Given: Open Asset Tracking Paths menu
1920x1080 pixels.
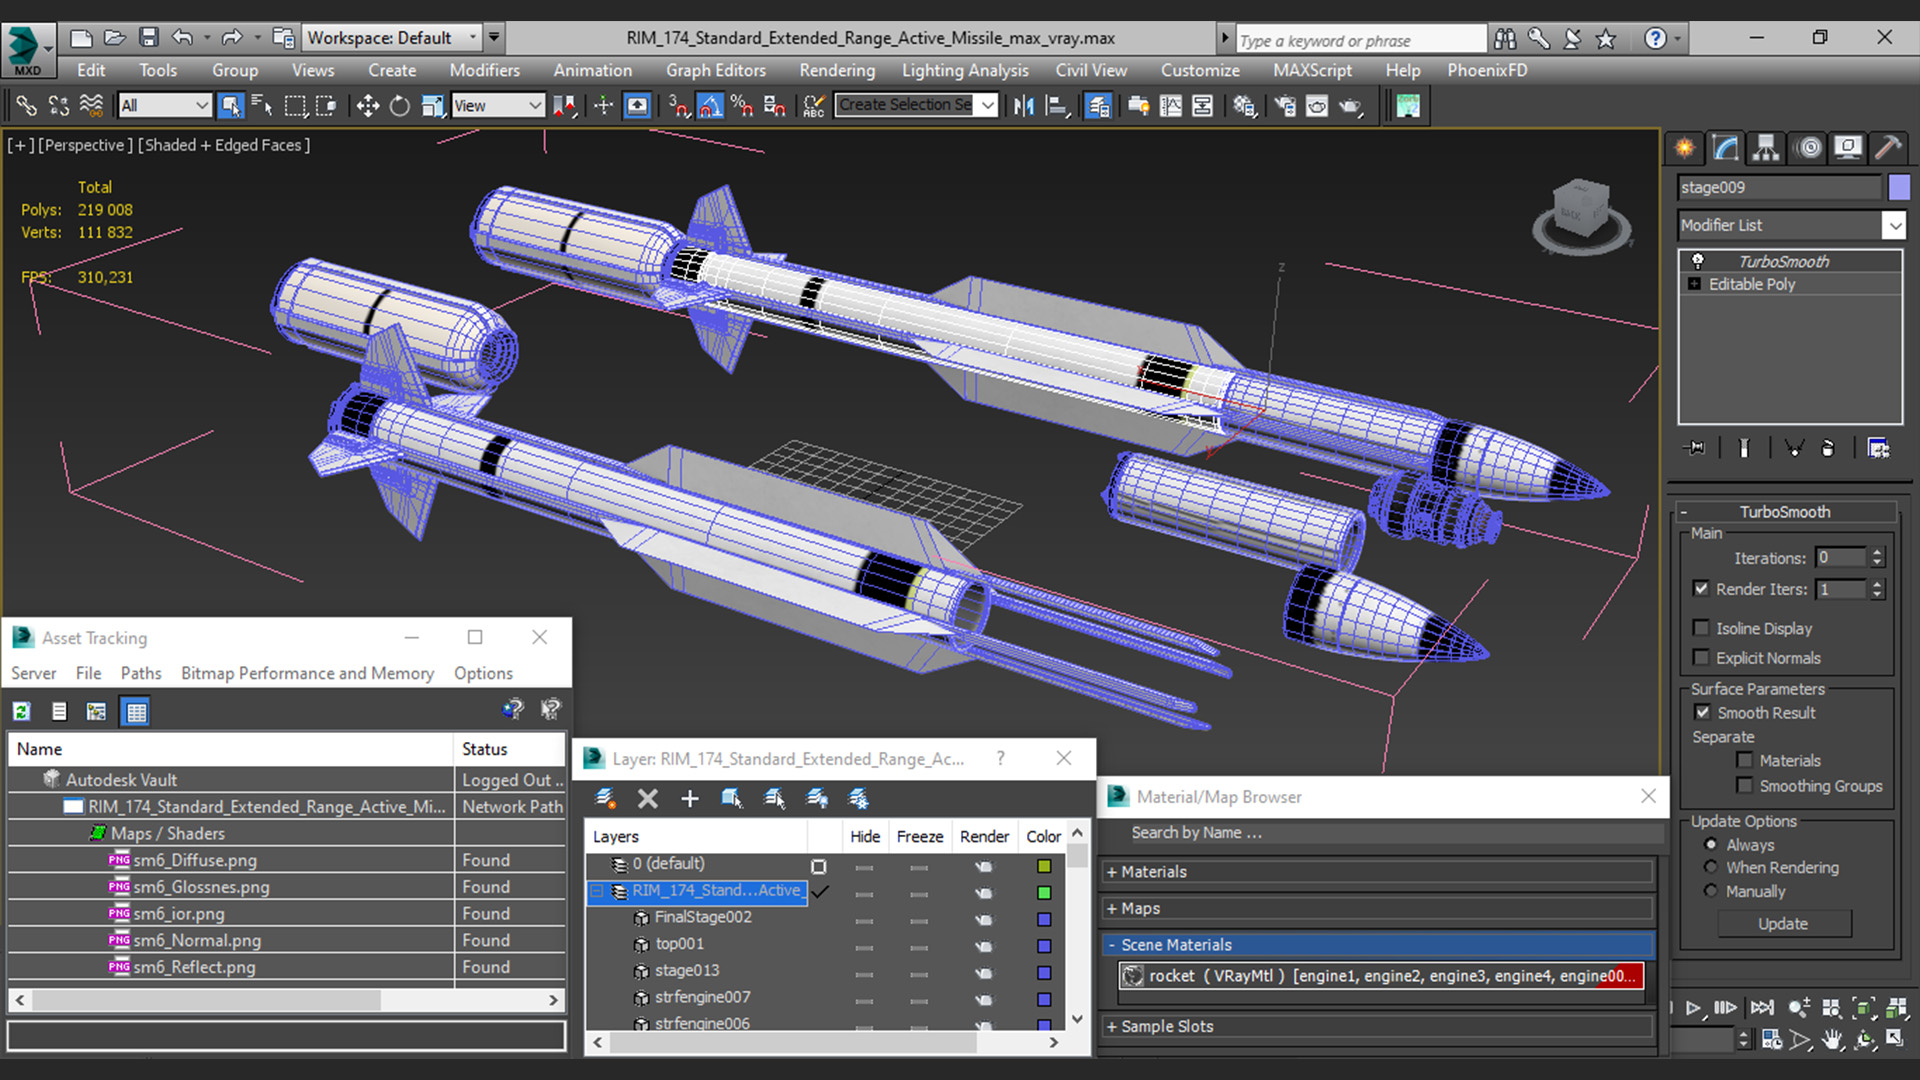Looking at the screenshot, I should [x=140, y=673].
